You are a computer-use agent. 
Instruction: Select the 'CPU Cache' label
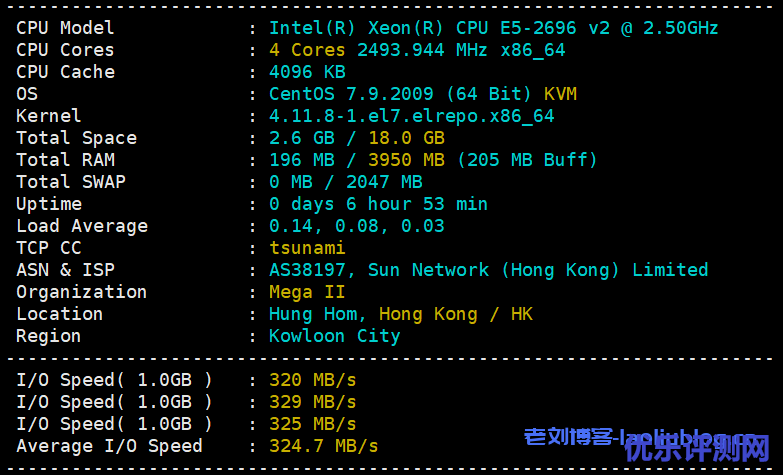[x=65, y=72]
